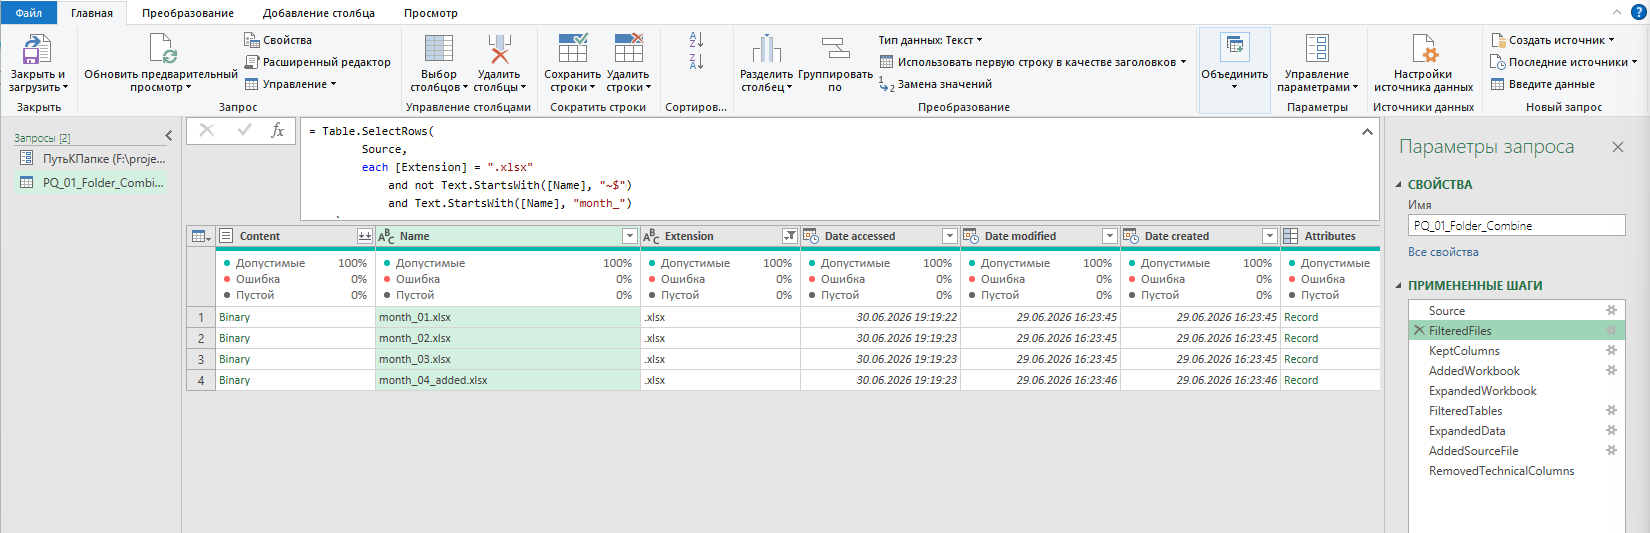Sort descending with the Z-A icon
Viewport: 1650px width, 533px height.
click(696, 61)
